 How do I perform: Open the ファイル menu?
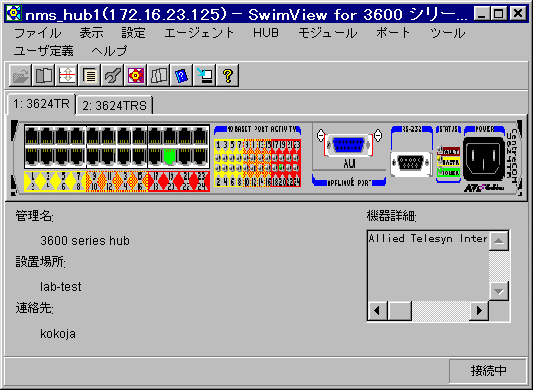click(x=38, y=33)
